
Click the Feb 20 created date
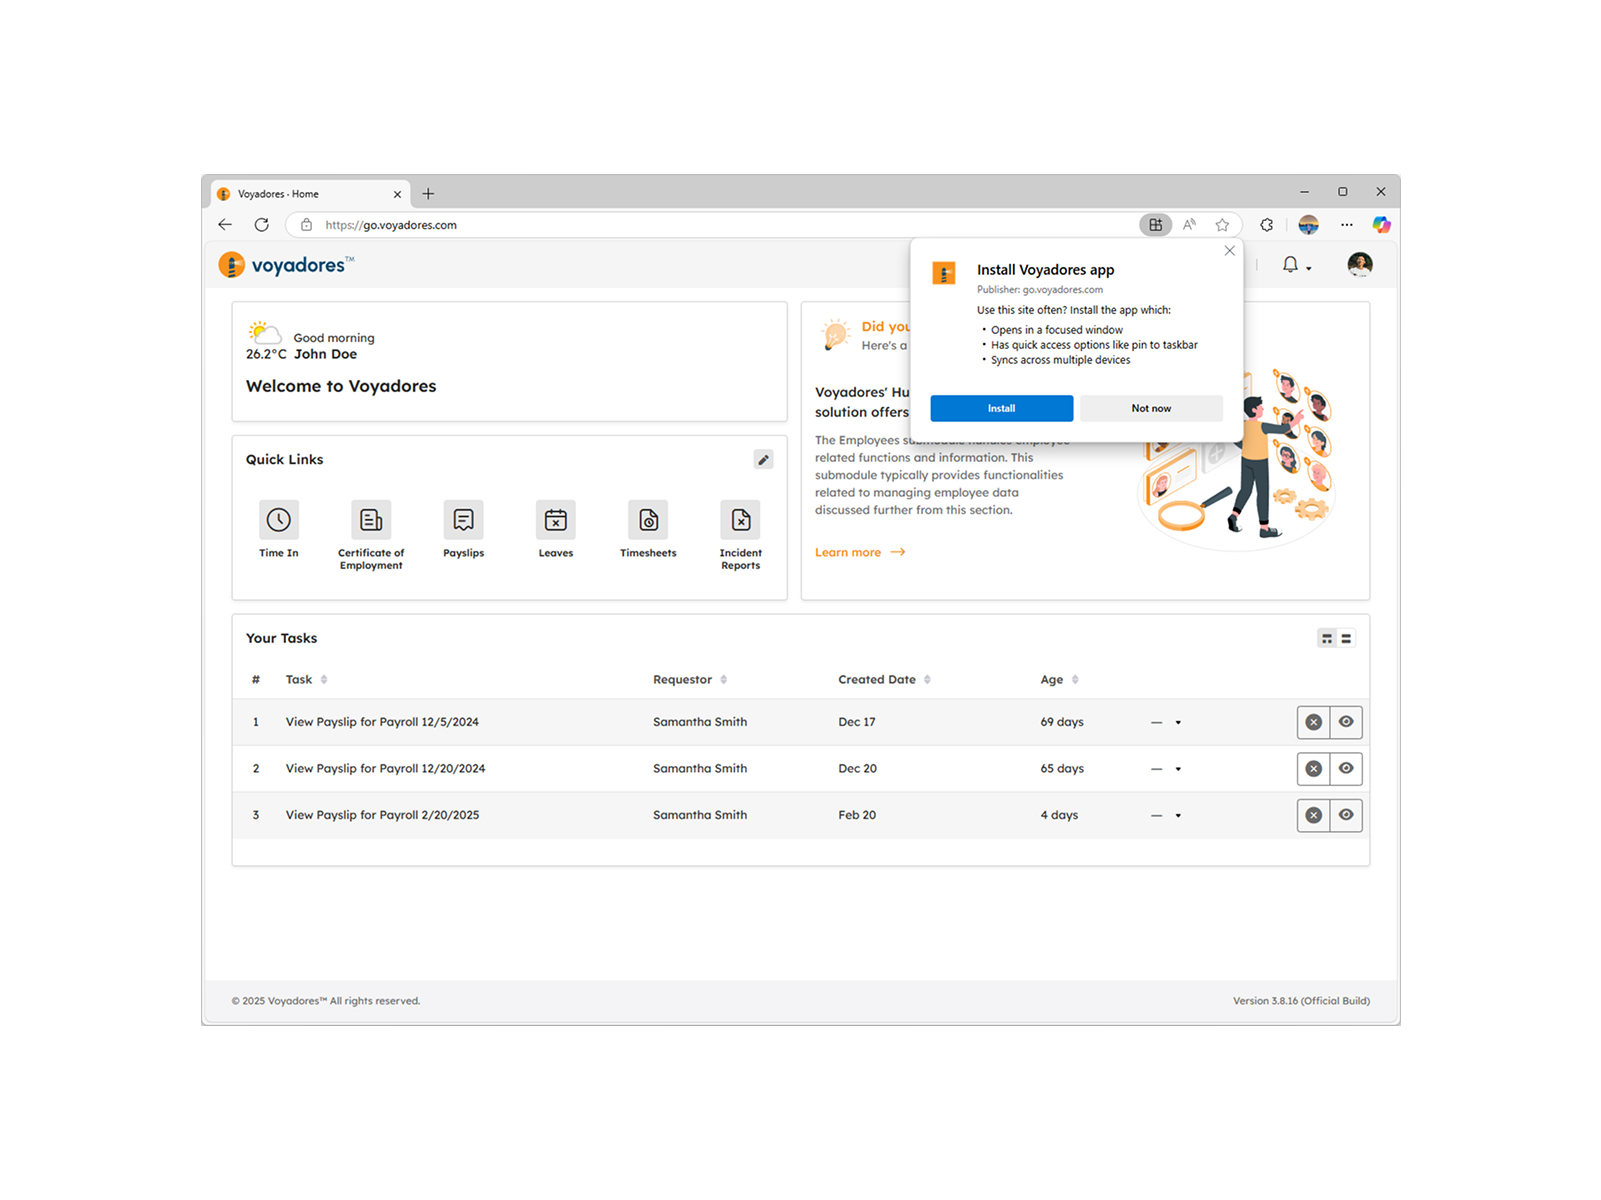pos(857,815)
